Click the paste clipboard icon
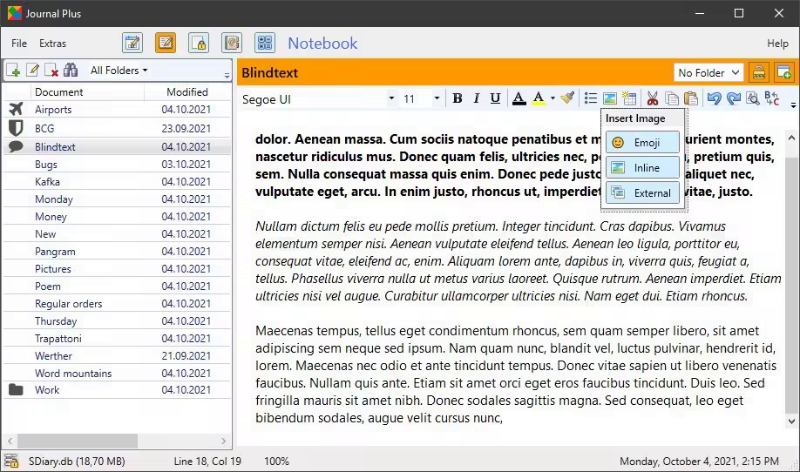The image size is (800, 472). coord(690,98)
